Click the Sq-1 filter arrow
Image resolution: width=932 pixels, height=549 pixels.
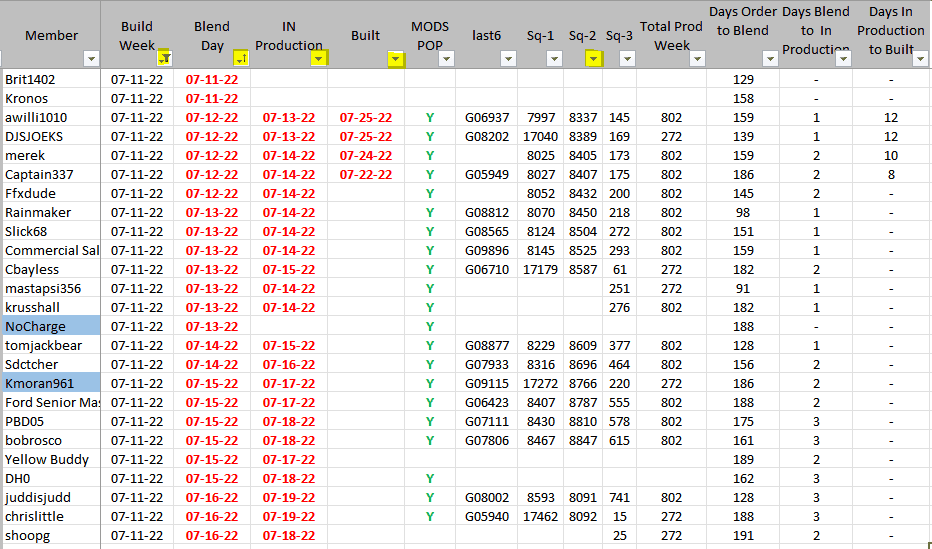pos(553,59)
